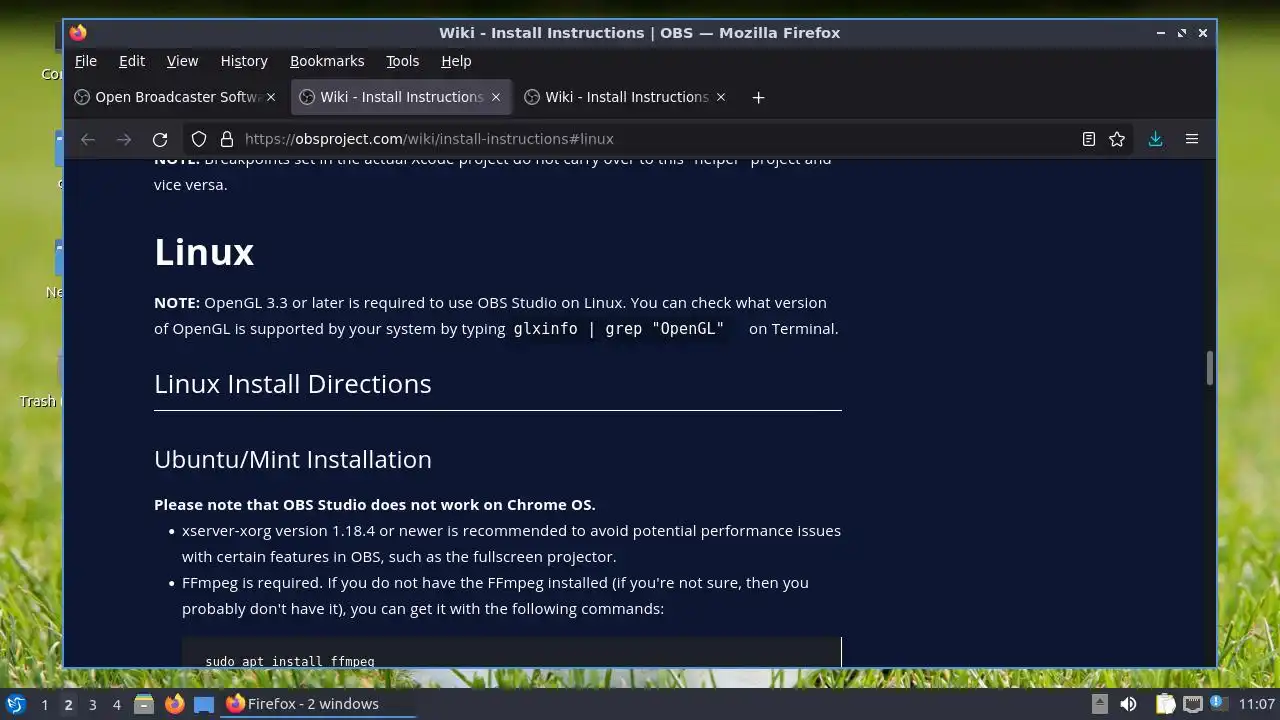
Task: Toggle reader view in address bar
Action: (1089, 139)
